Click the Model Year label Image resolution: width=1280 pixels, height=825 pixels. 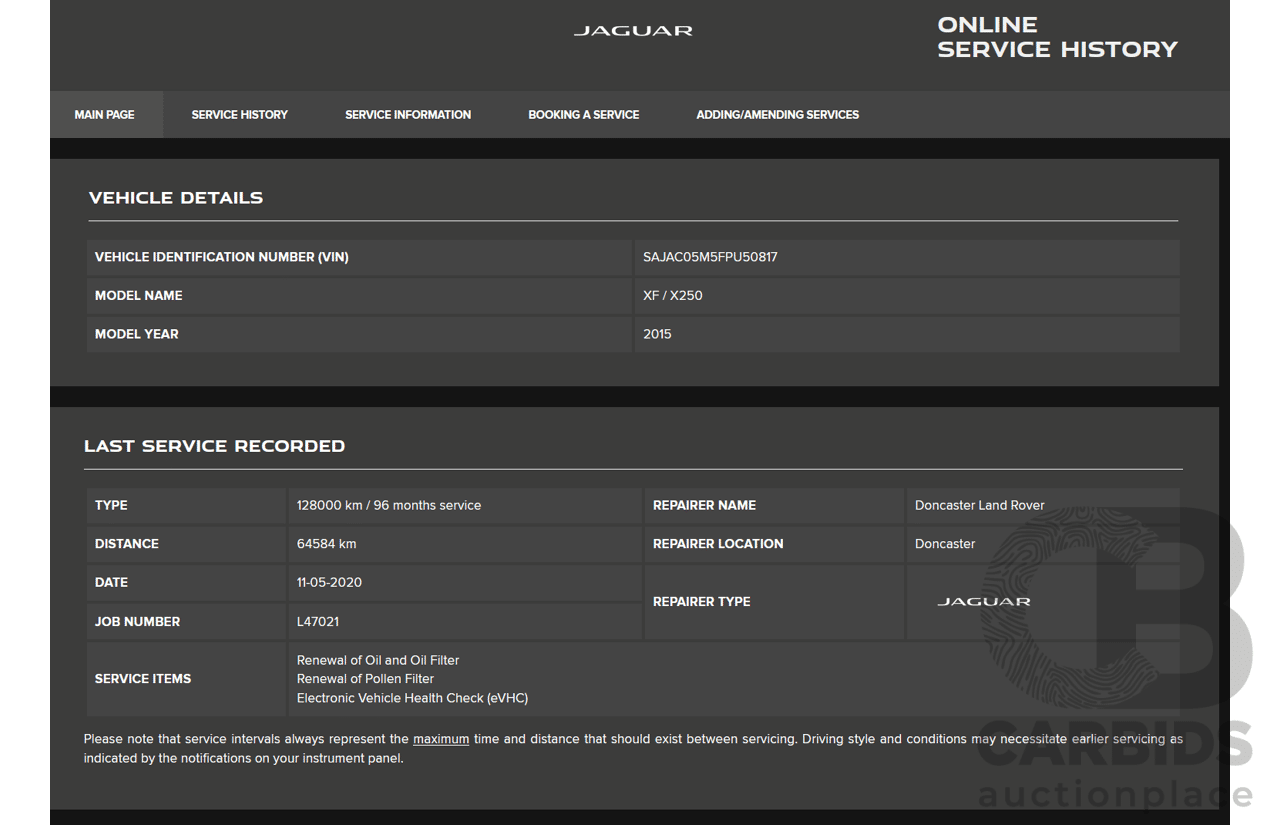pyautogui.click(x=137, y=334)
